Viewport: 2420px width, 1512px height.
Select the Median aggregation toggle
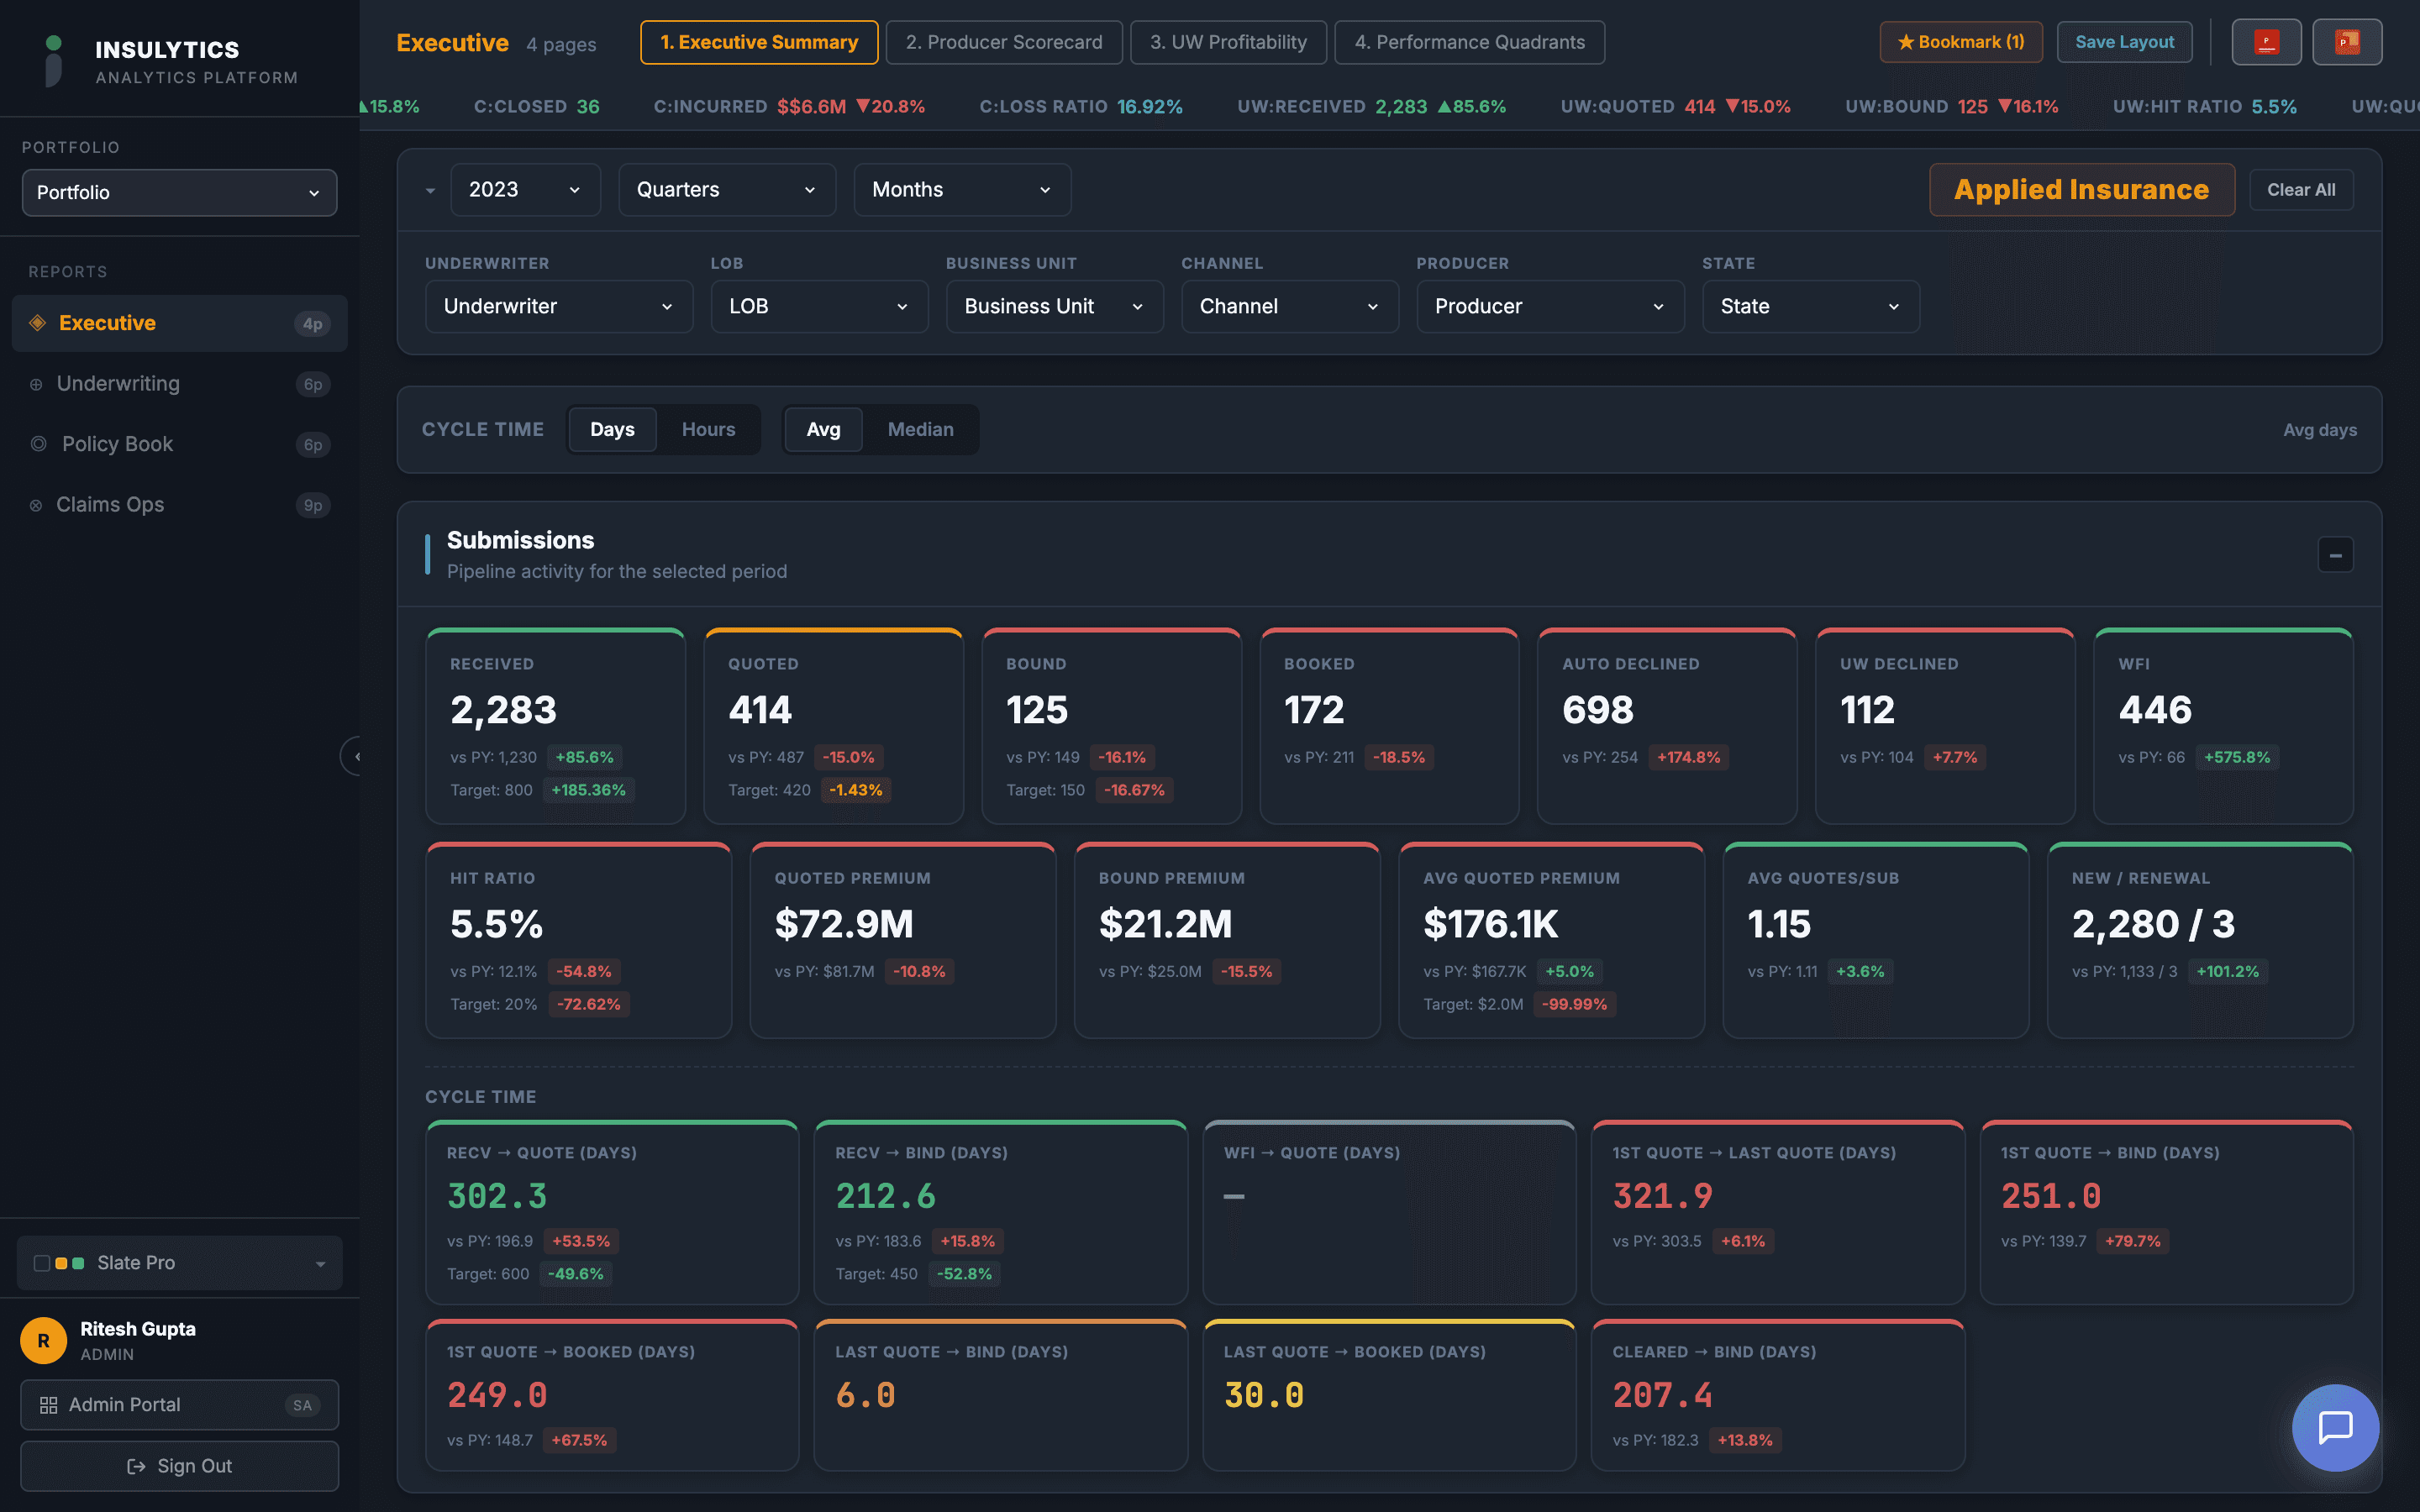point(920,429)
